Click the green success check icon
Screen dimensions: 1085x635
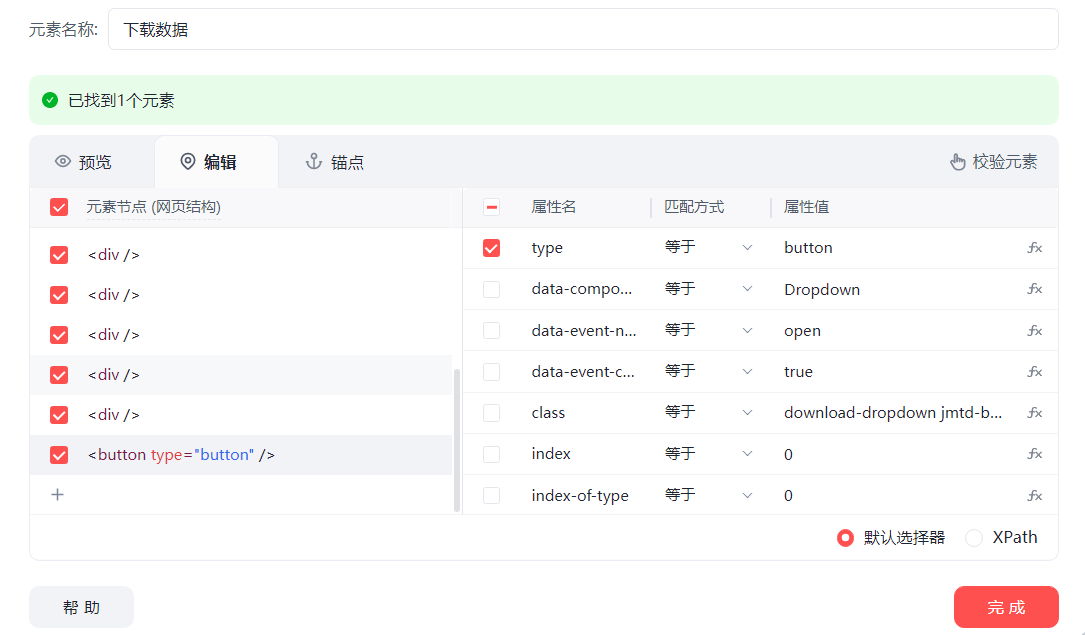[x=50, y=100]
